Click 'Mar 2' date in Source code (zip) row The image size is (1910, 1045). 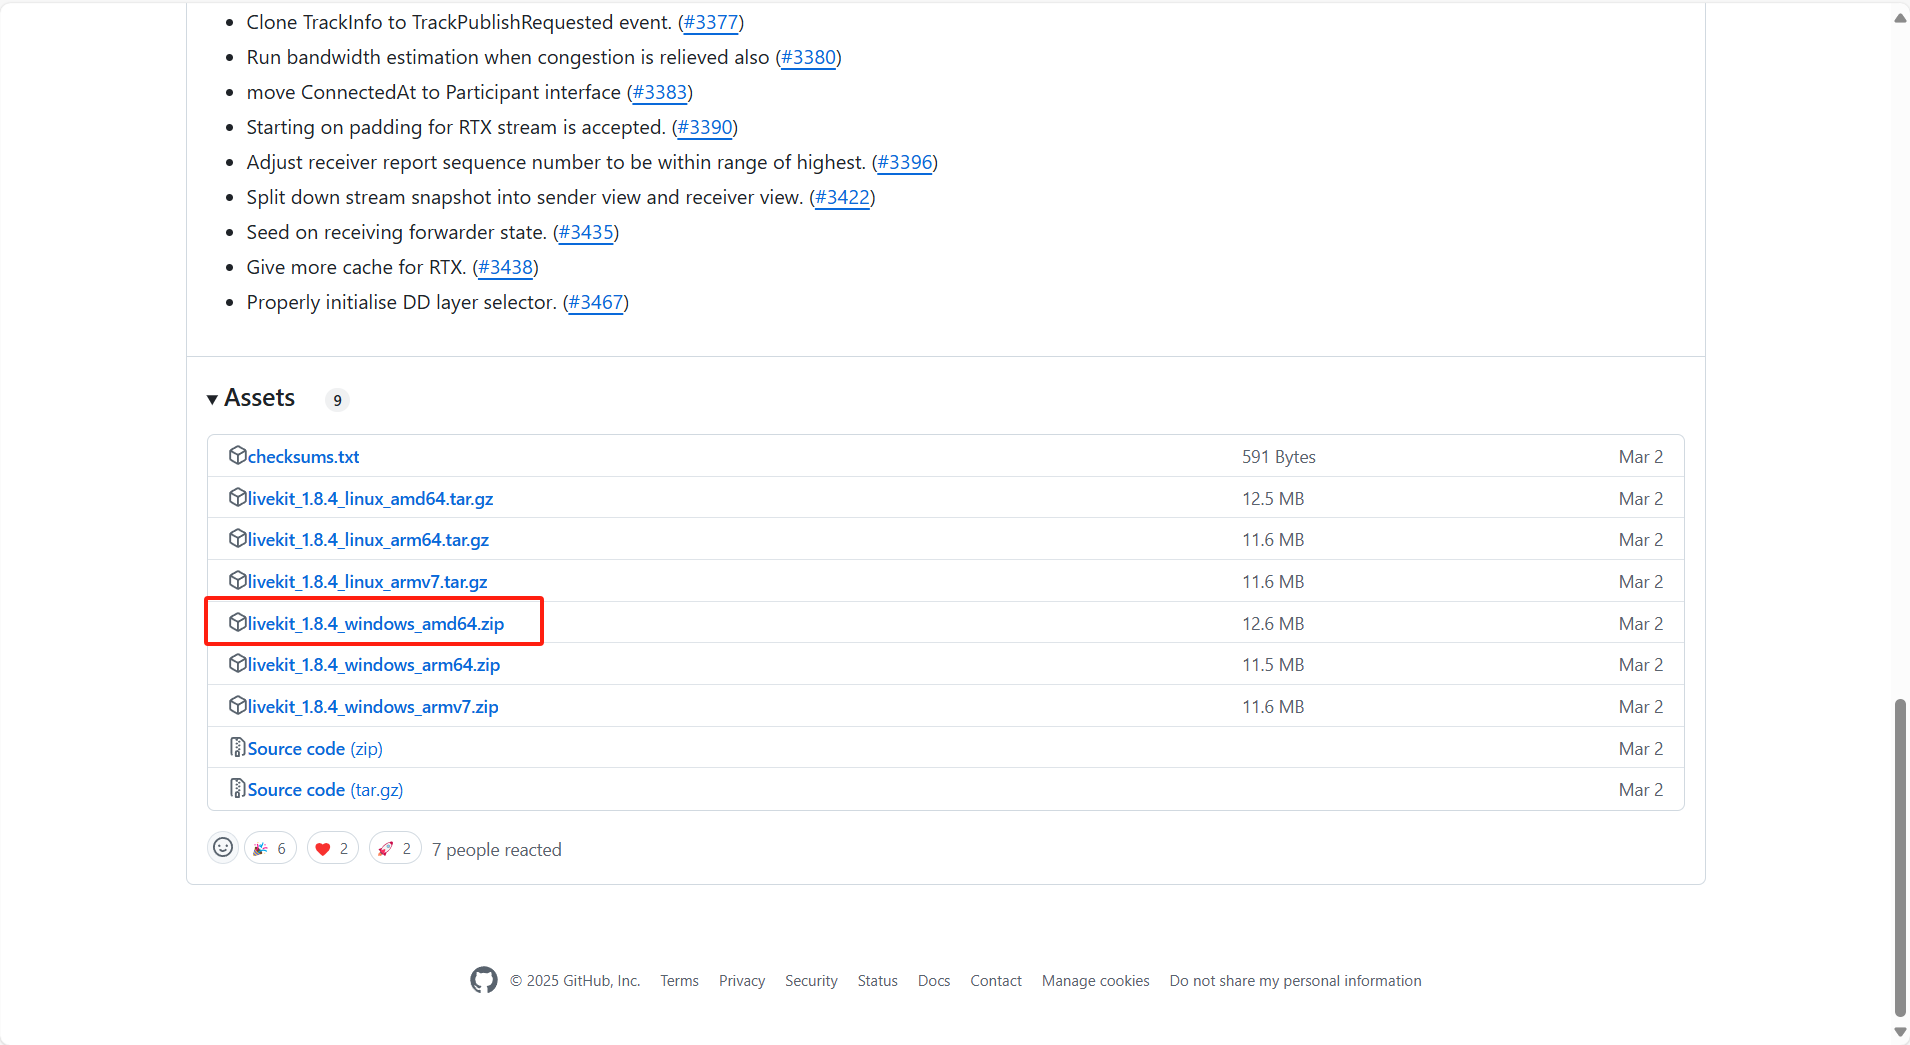click(x=1641, y=749)
